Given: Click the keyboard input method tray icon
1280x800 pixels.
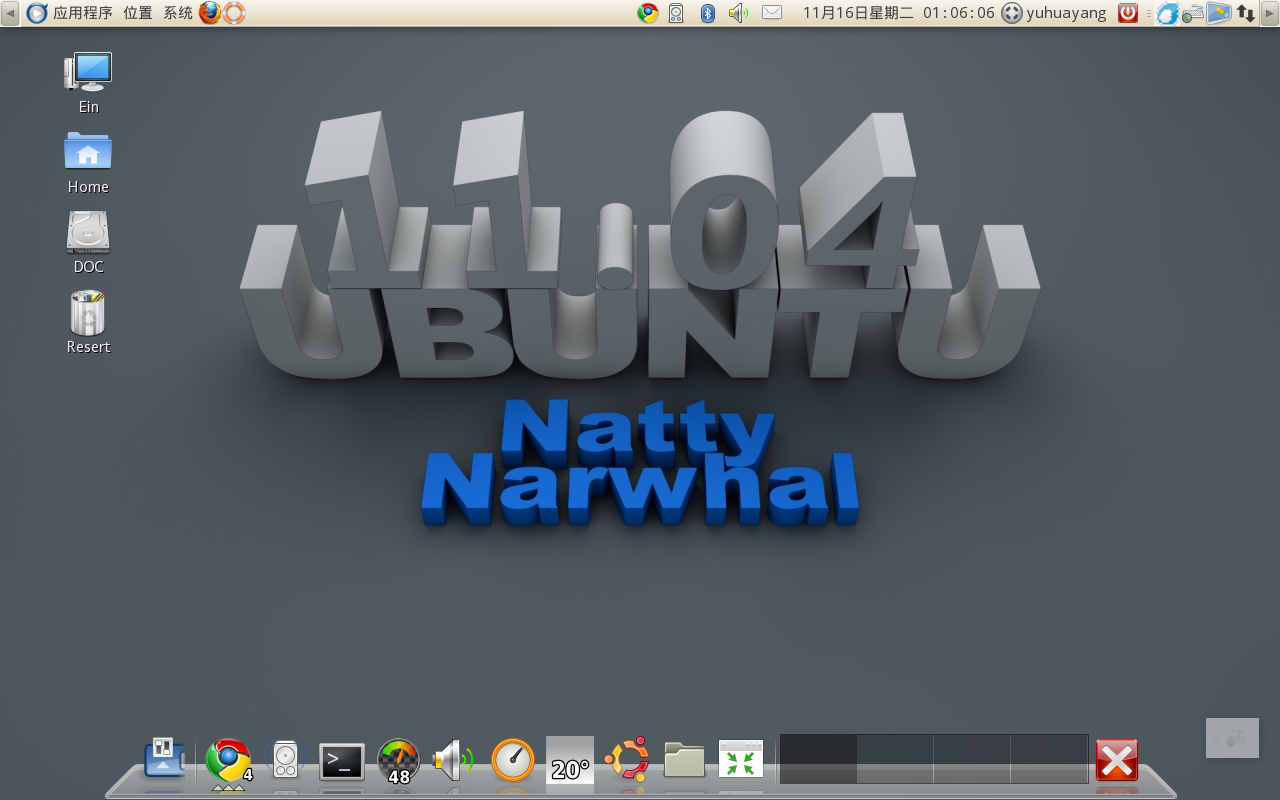Looking at the screenshot, I should tap(1193, 13).
